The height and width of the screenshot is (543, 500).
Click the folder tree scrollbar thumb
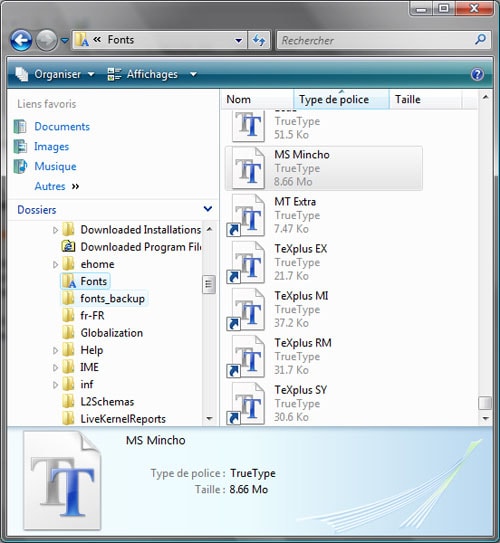tap(209, 284)
